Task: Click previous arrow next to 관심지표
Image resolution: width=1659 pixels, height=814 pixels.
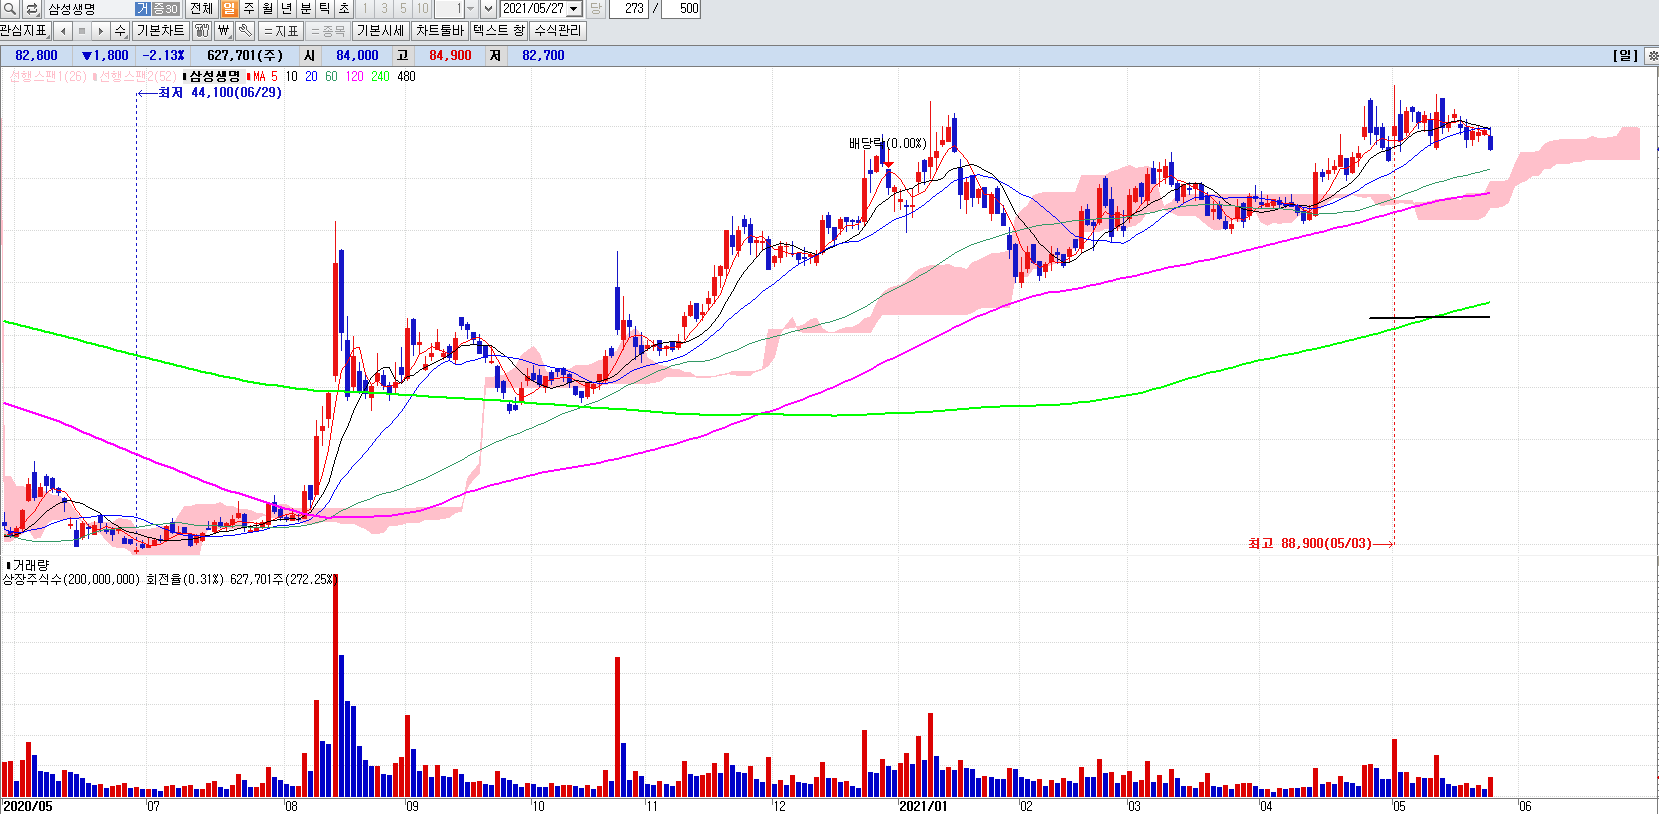Action: tap(63, 31)
